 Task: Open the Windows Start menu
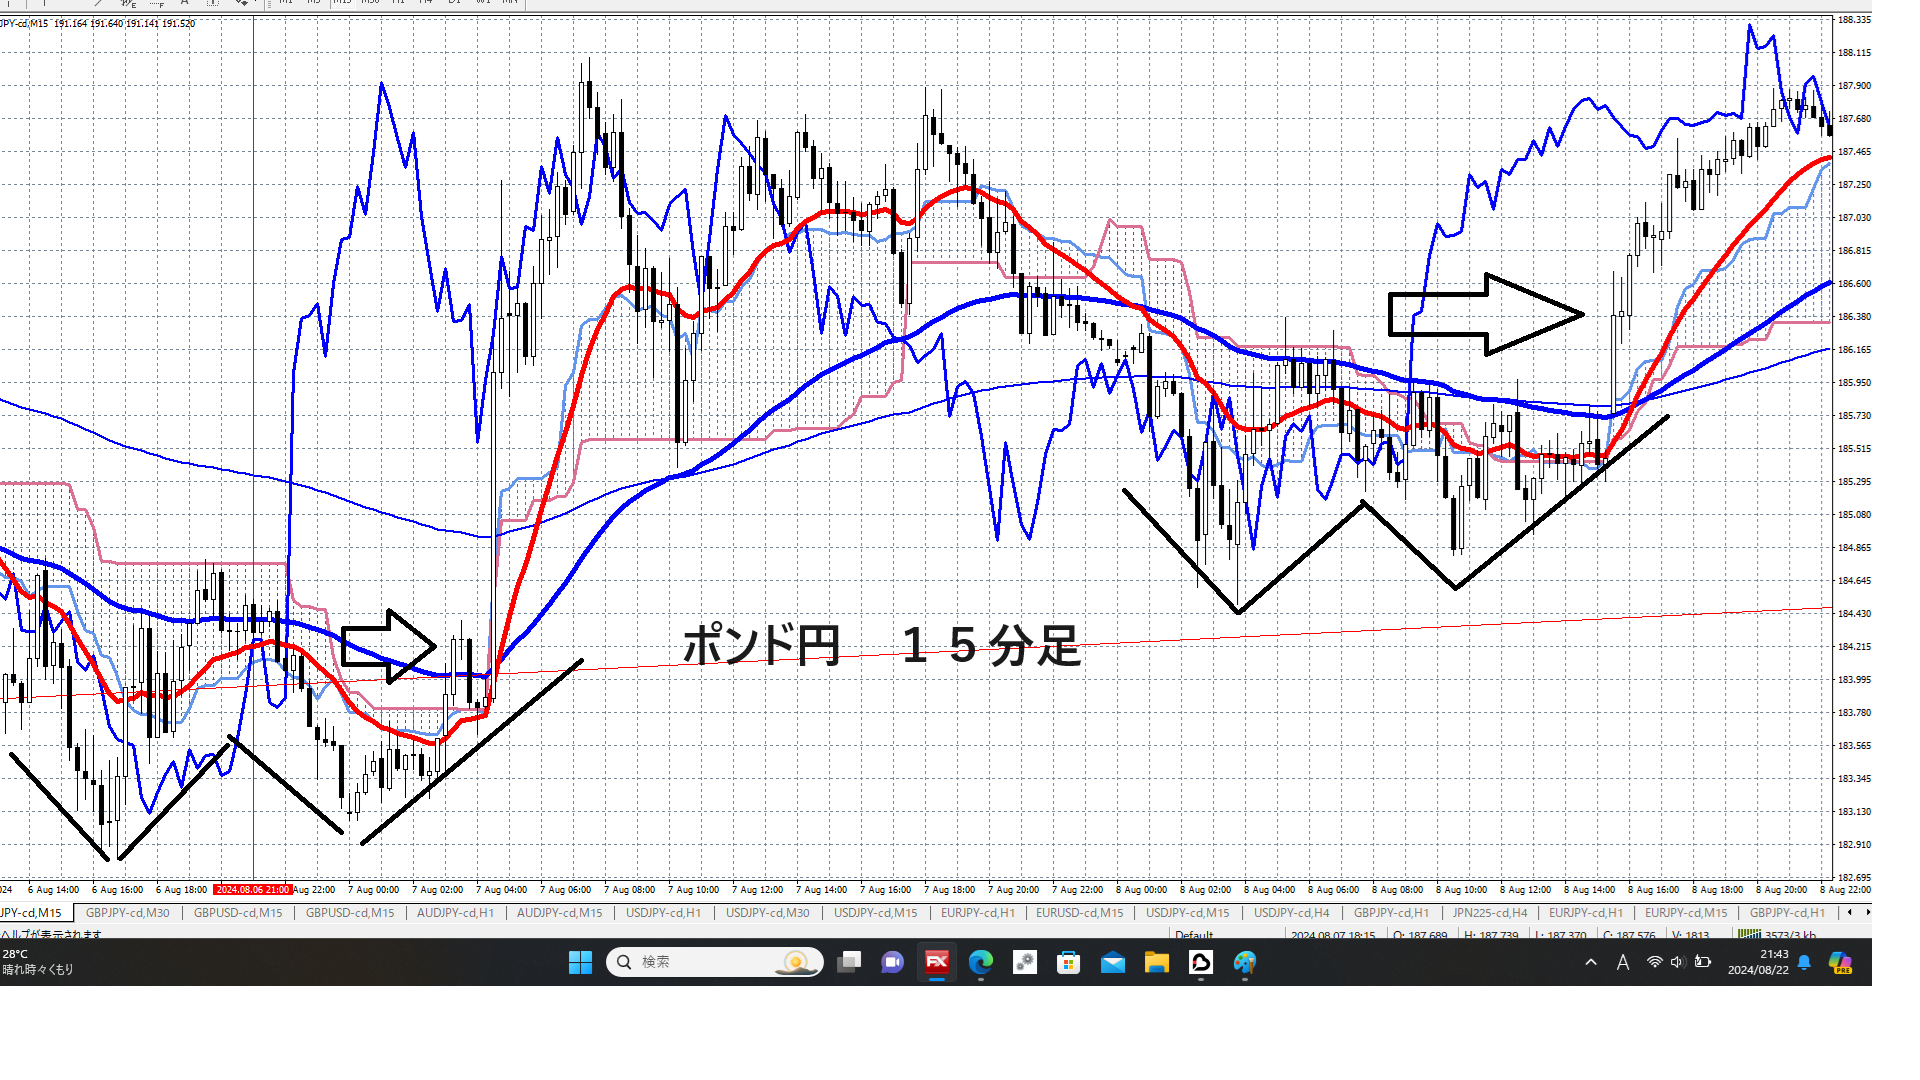(580, 962)
